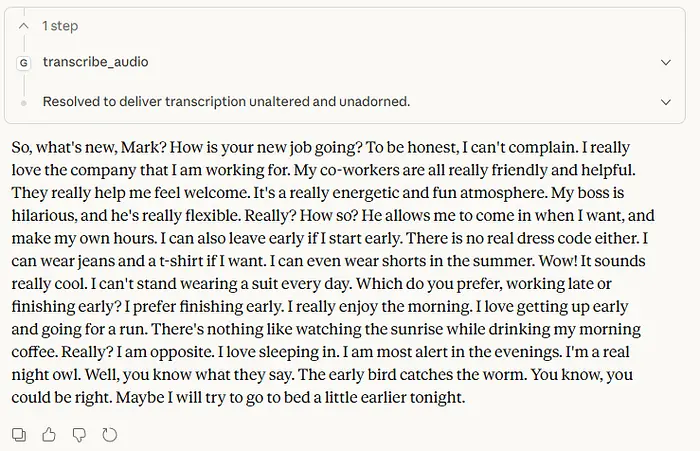Image resolution: width=700 pixels, height=451 pixels.
Task: Click the word "tonight" ending the transcript
Action: tap(436, 398)
